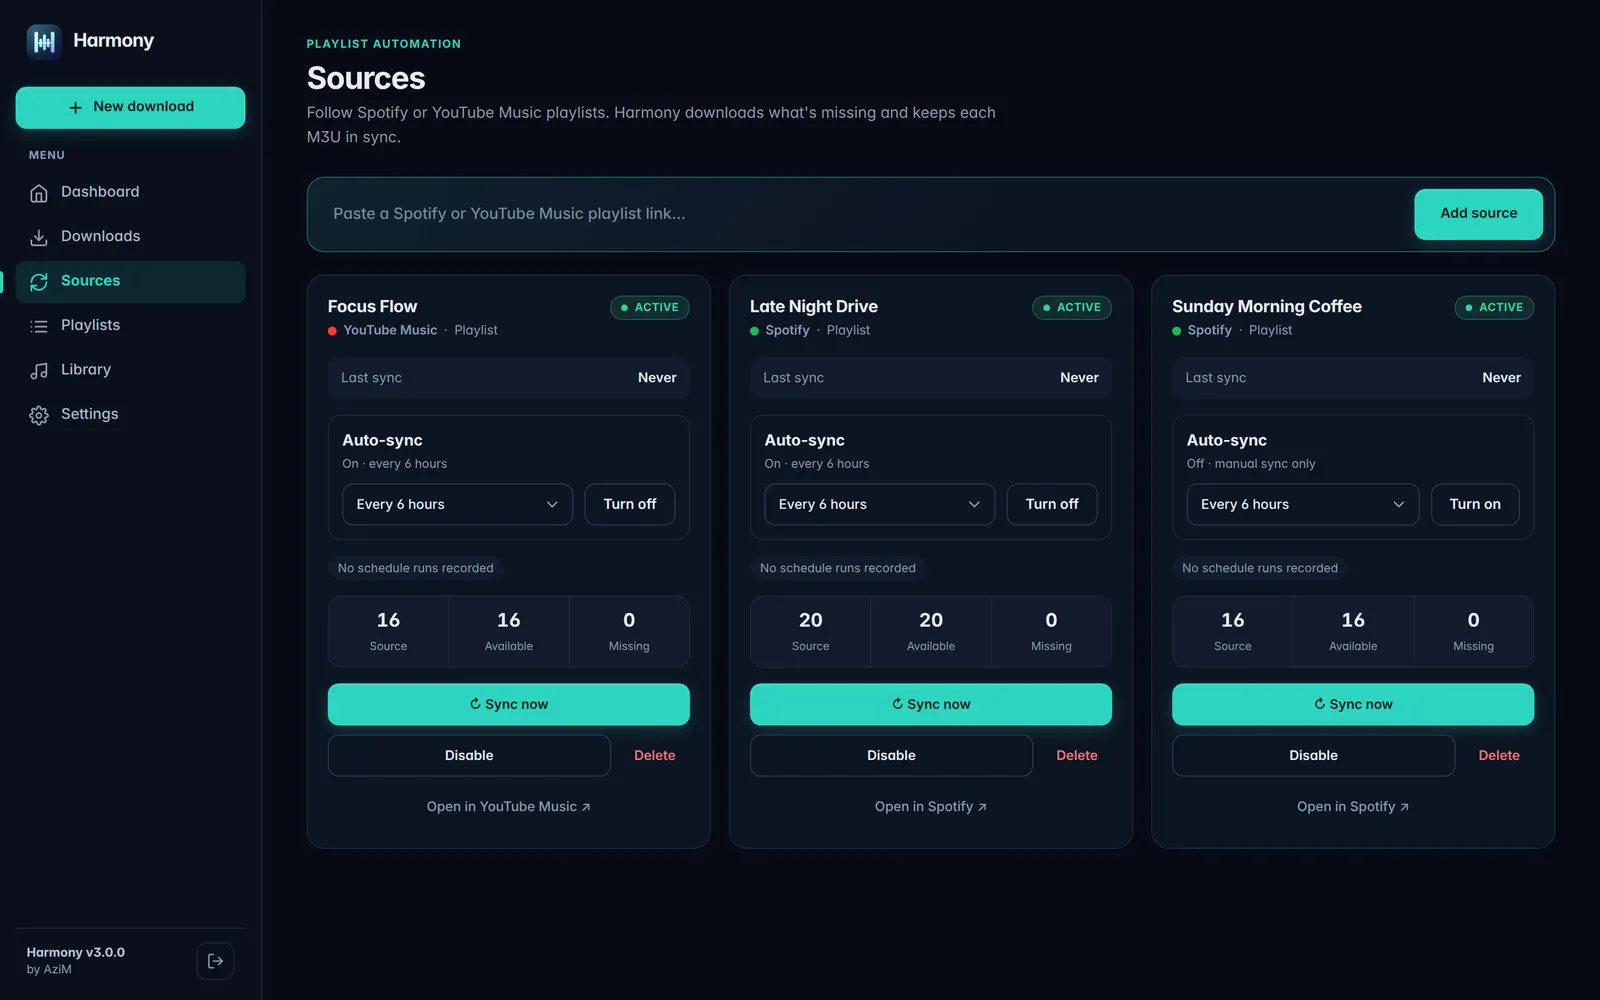1600x1000 pixels.
Task: Delete the Late Night Drive source
Action: point(1077,755)
